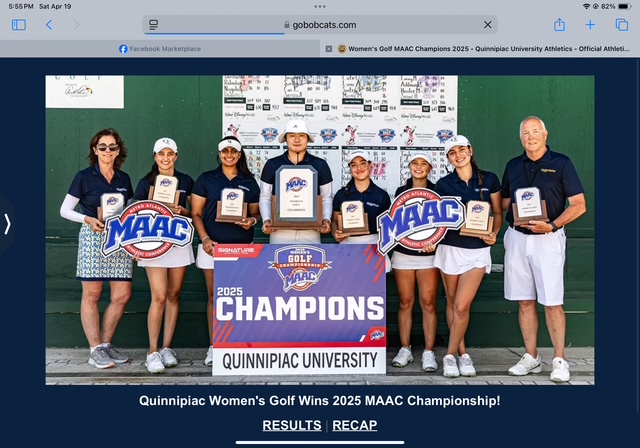Screen dimensions: 640x448
Task: Toggle the Safari sidebar panel
Action: click(x=19, y=25)
